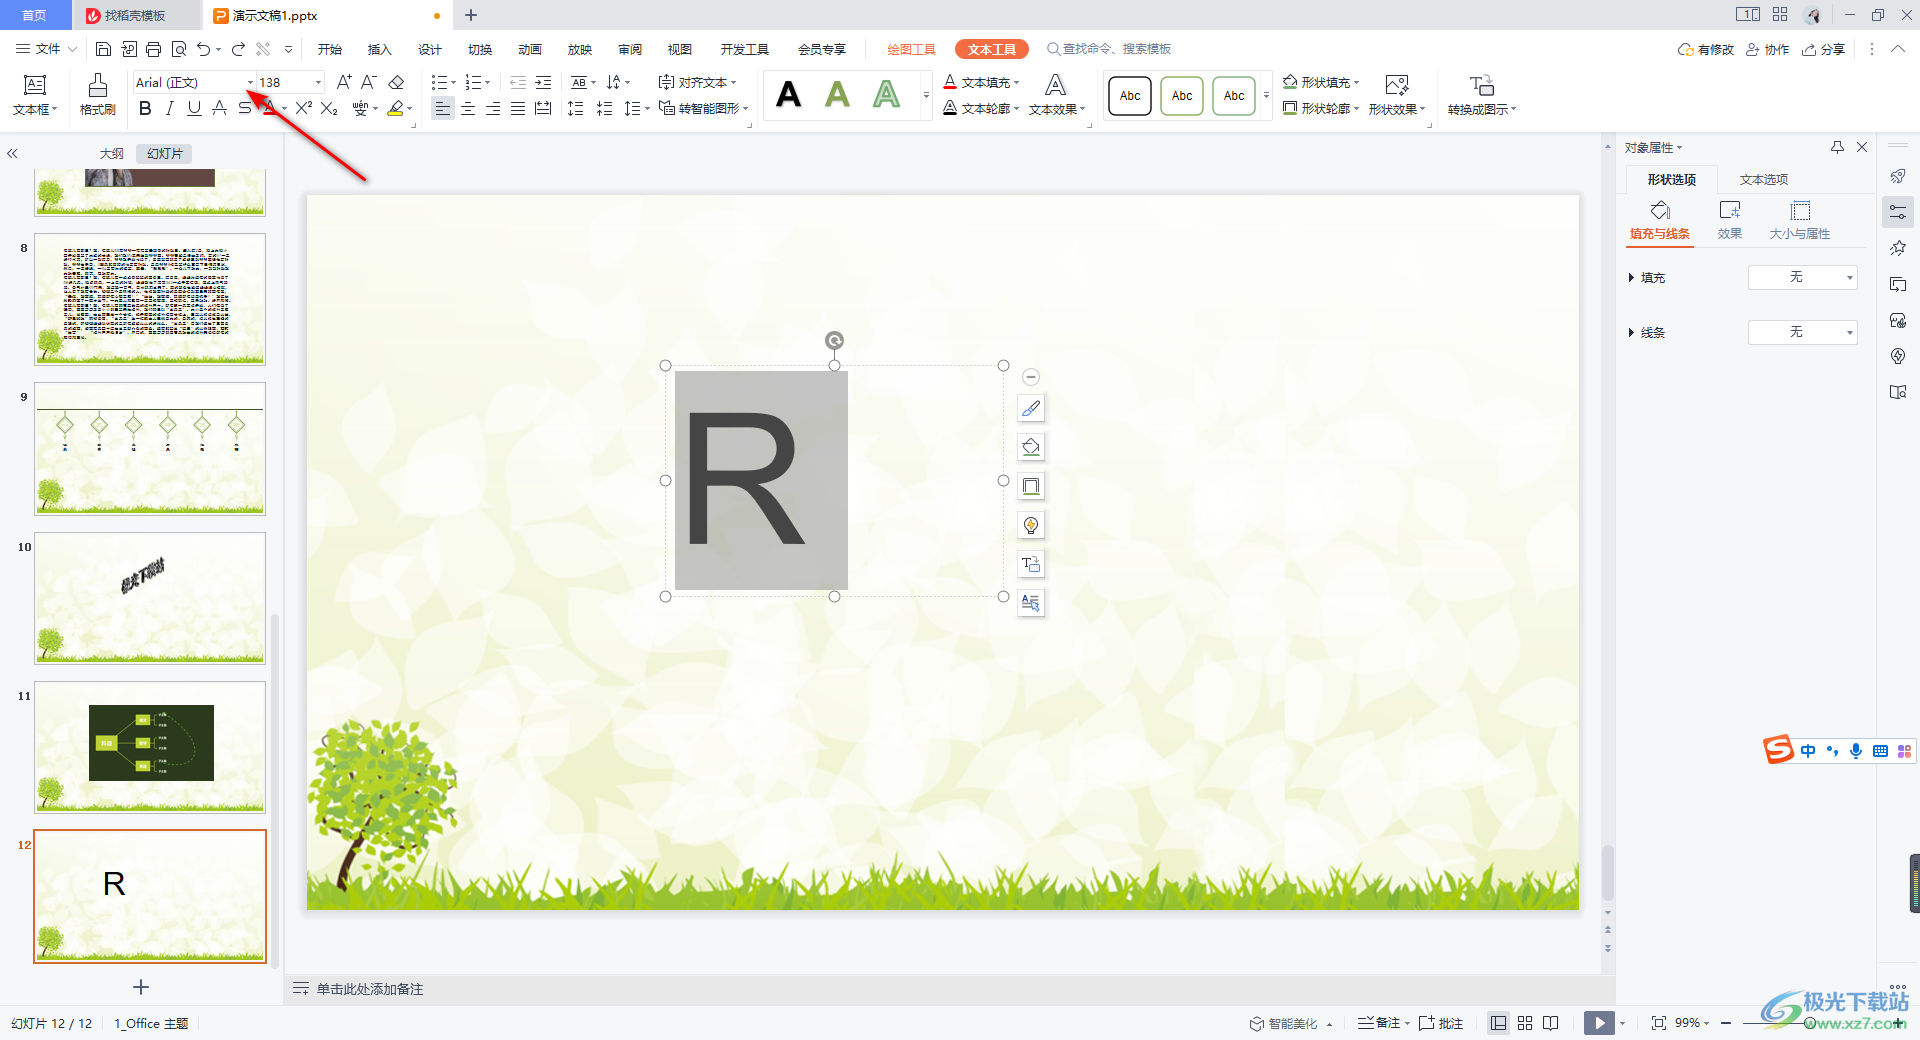The image size is (1920, 1040).
Task: Click the floating lightbulb idea icon
Action: pos(1031,525)
